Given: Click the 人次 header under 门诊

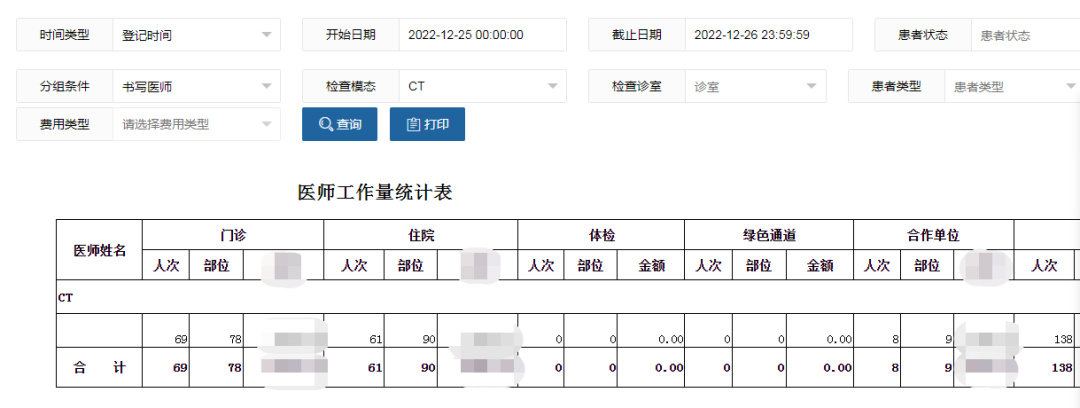Looking at the screenshot, I should coord(166,266).
